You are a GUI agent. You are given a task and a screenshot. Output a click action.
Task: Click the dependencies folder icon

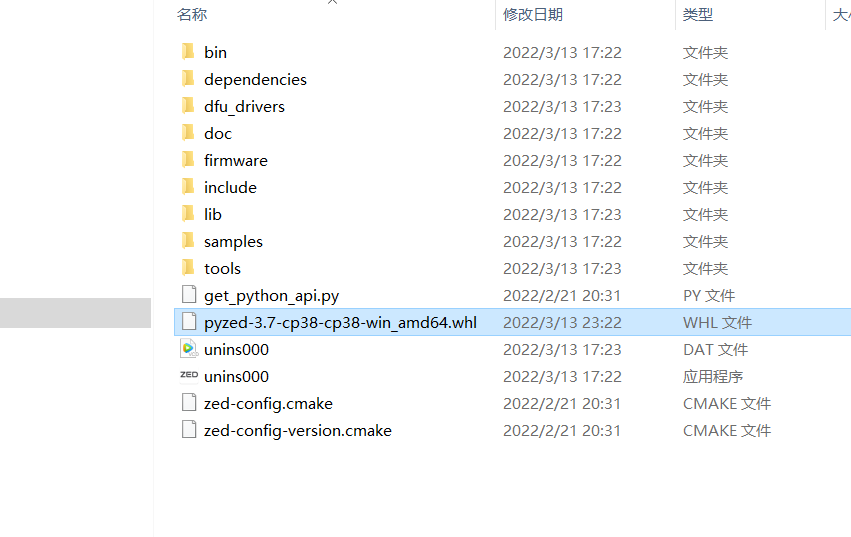click(x=188, y=79)
